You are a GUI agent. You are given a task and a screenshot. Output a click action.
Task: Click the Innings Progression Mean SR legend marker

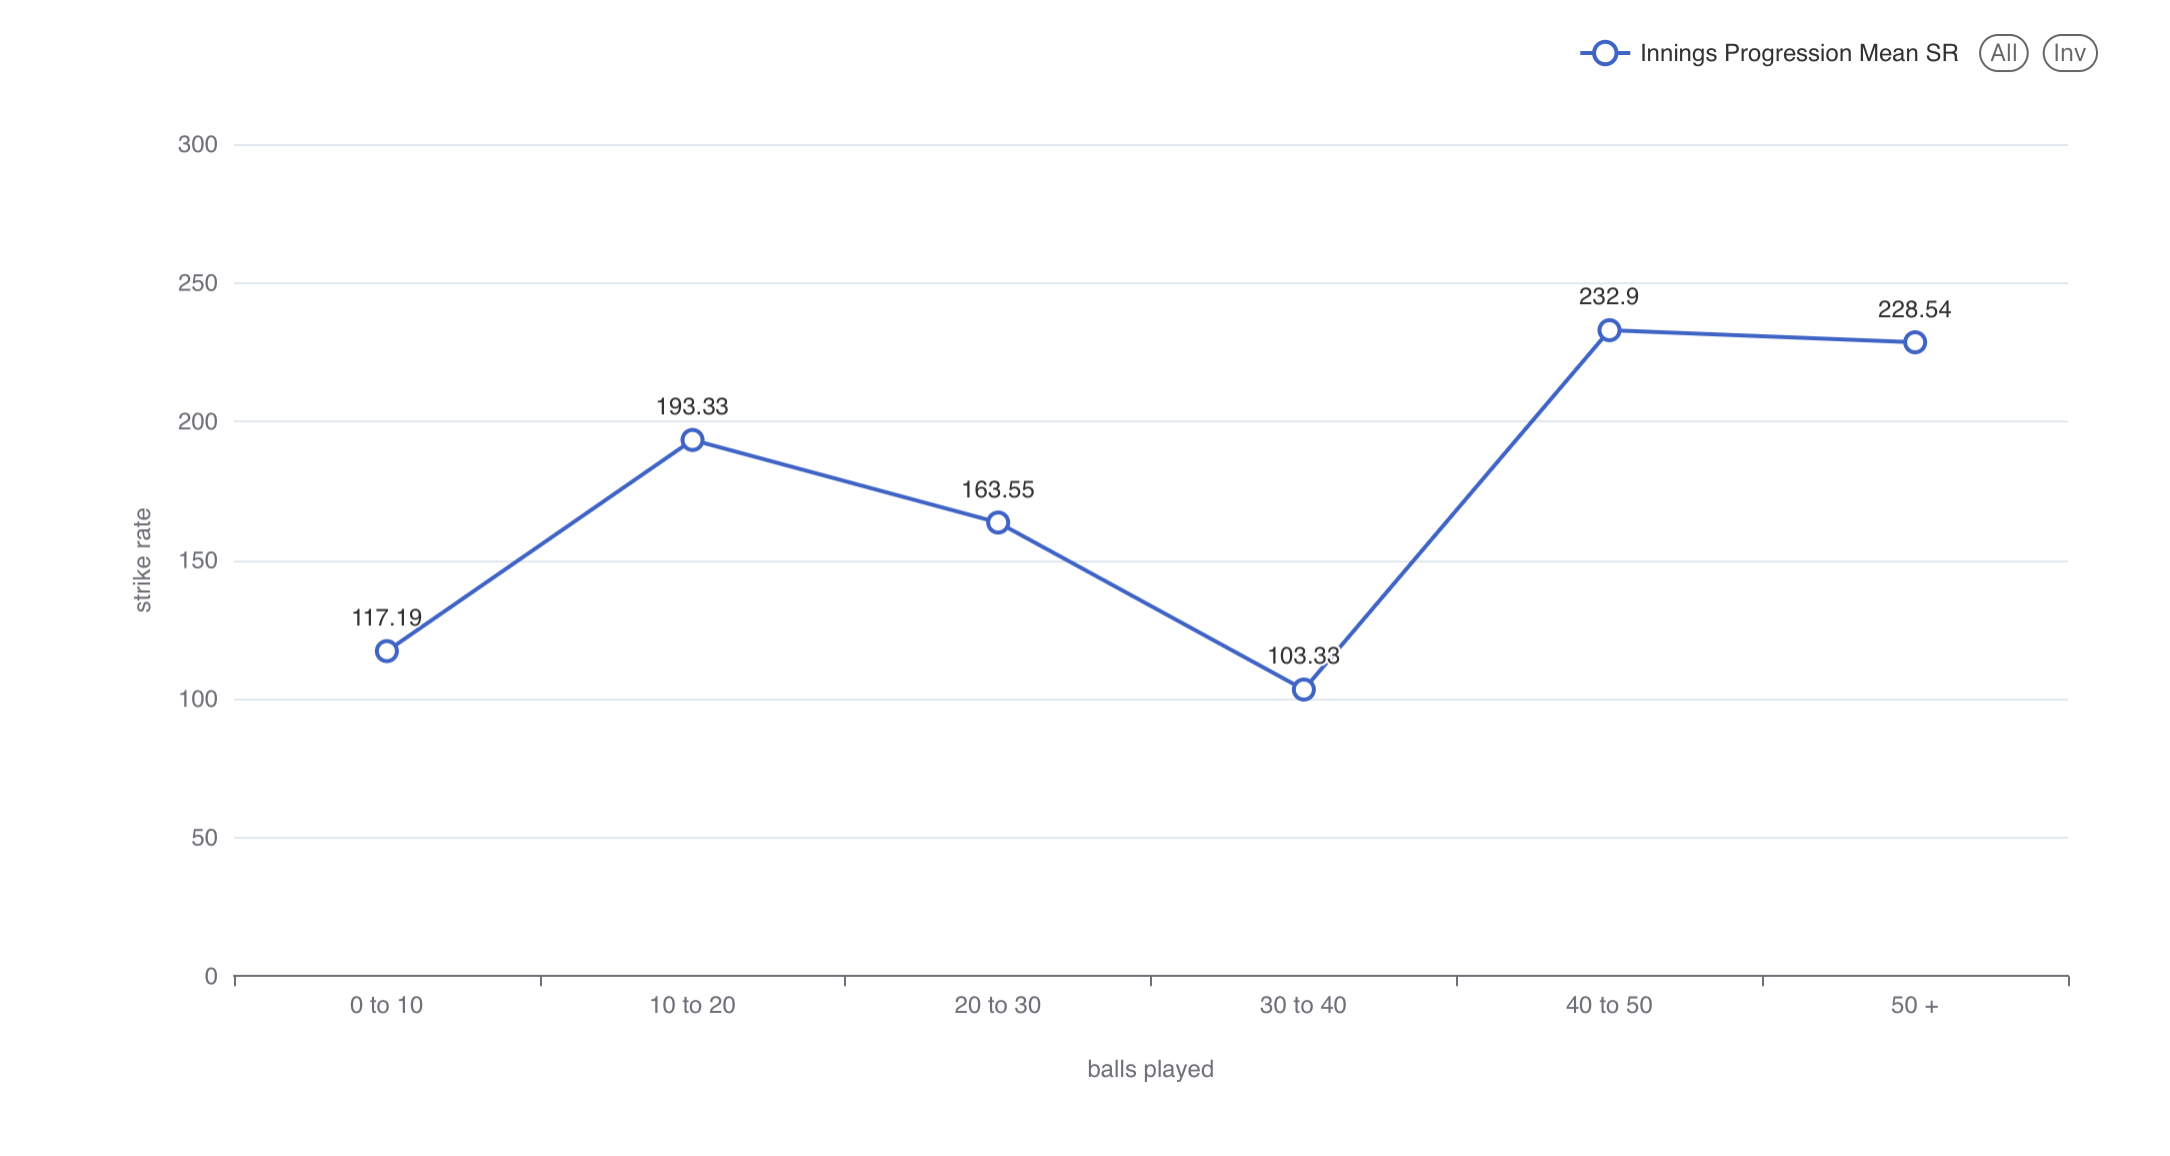1604,53
